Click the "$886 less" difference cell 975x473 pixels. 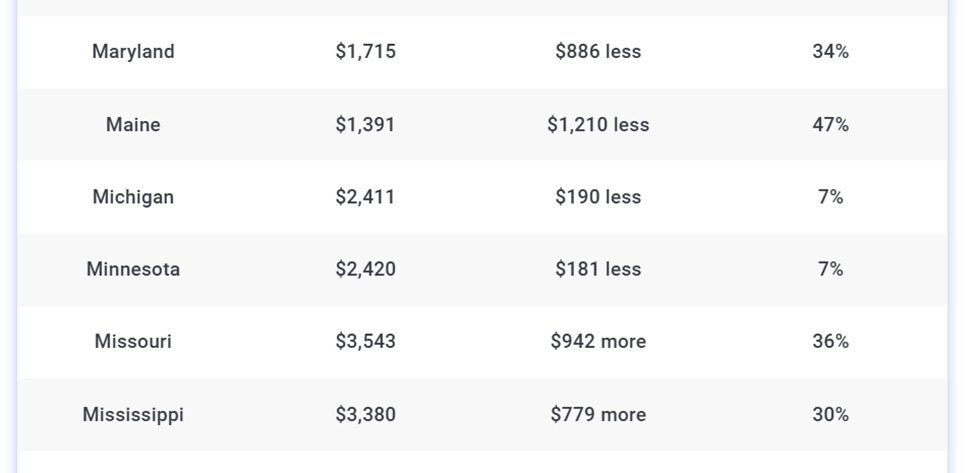point(598,52)
